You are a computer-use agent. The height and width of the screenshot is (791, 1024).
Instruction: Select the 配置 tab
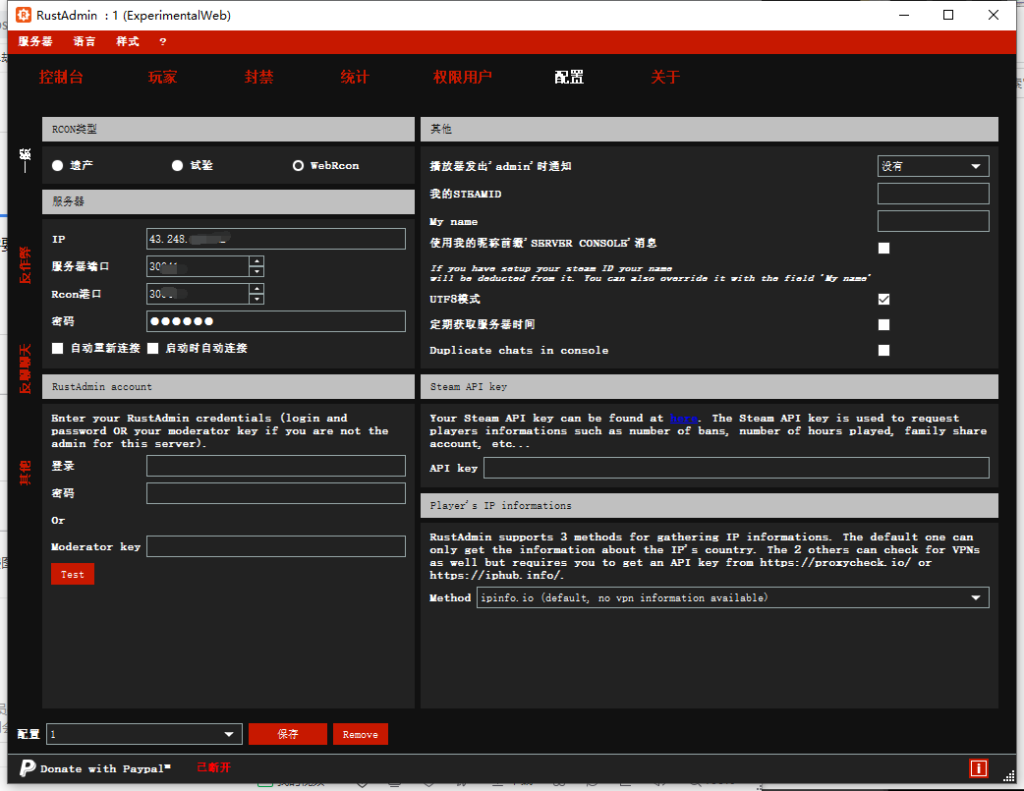click(x=569, y=77)
